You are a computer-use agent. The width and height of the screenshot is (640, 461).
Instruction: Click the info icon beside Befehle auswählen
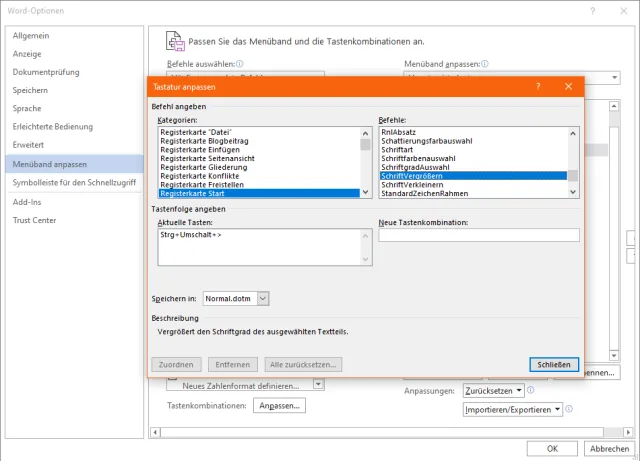pos(240,64)
